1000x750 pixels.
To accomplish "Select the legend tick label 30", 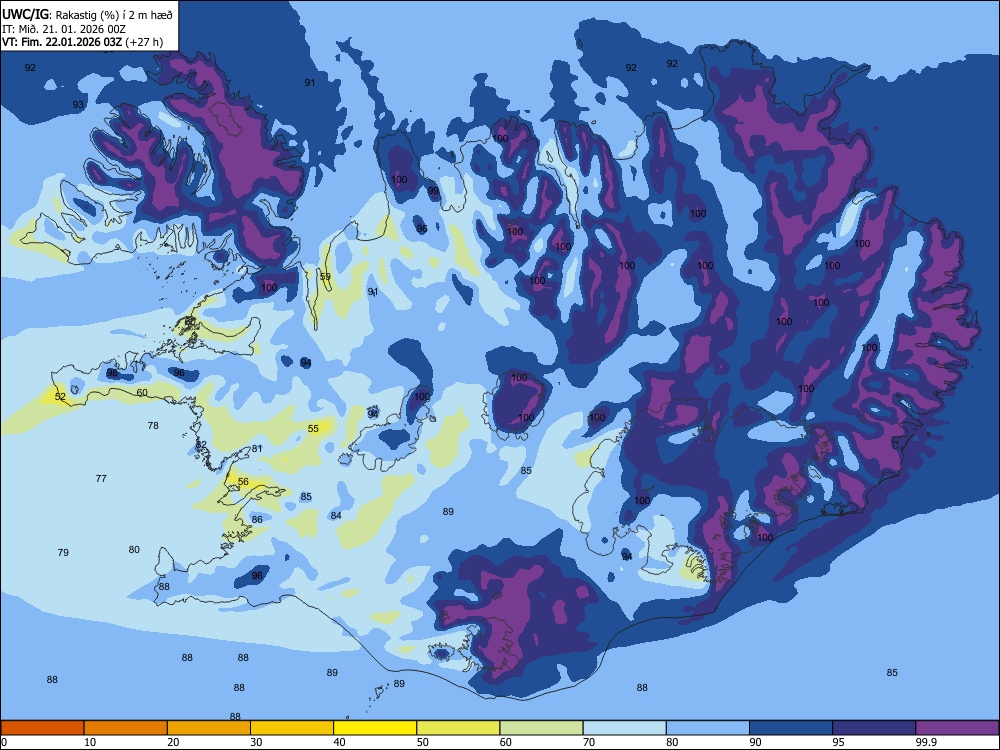I will pos(256,742).
